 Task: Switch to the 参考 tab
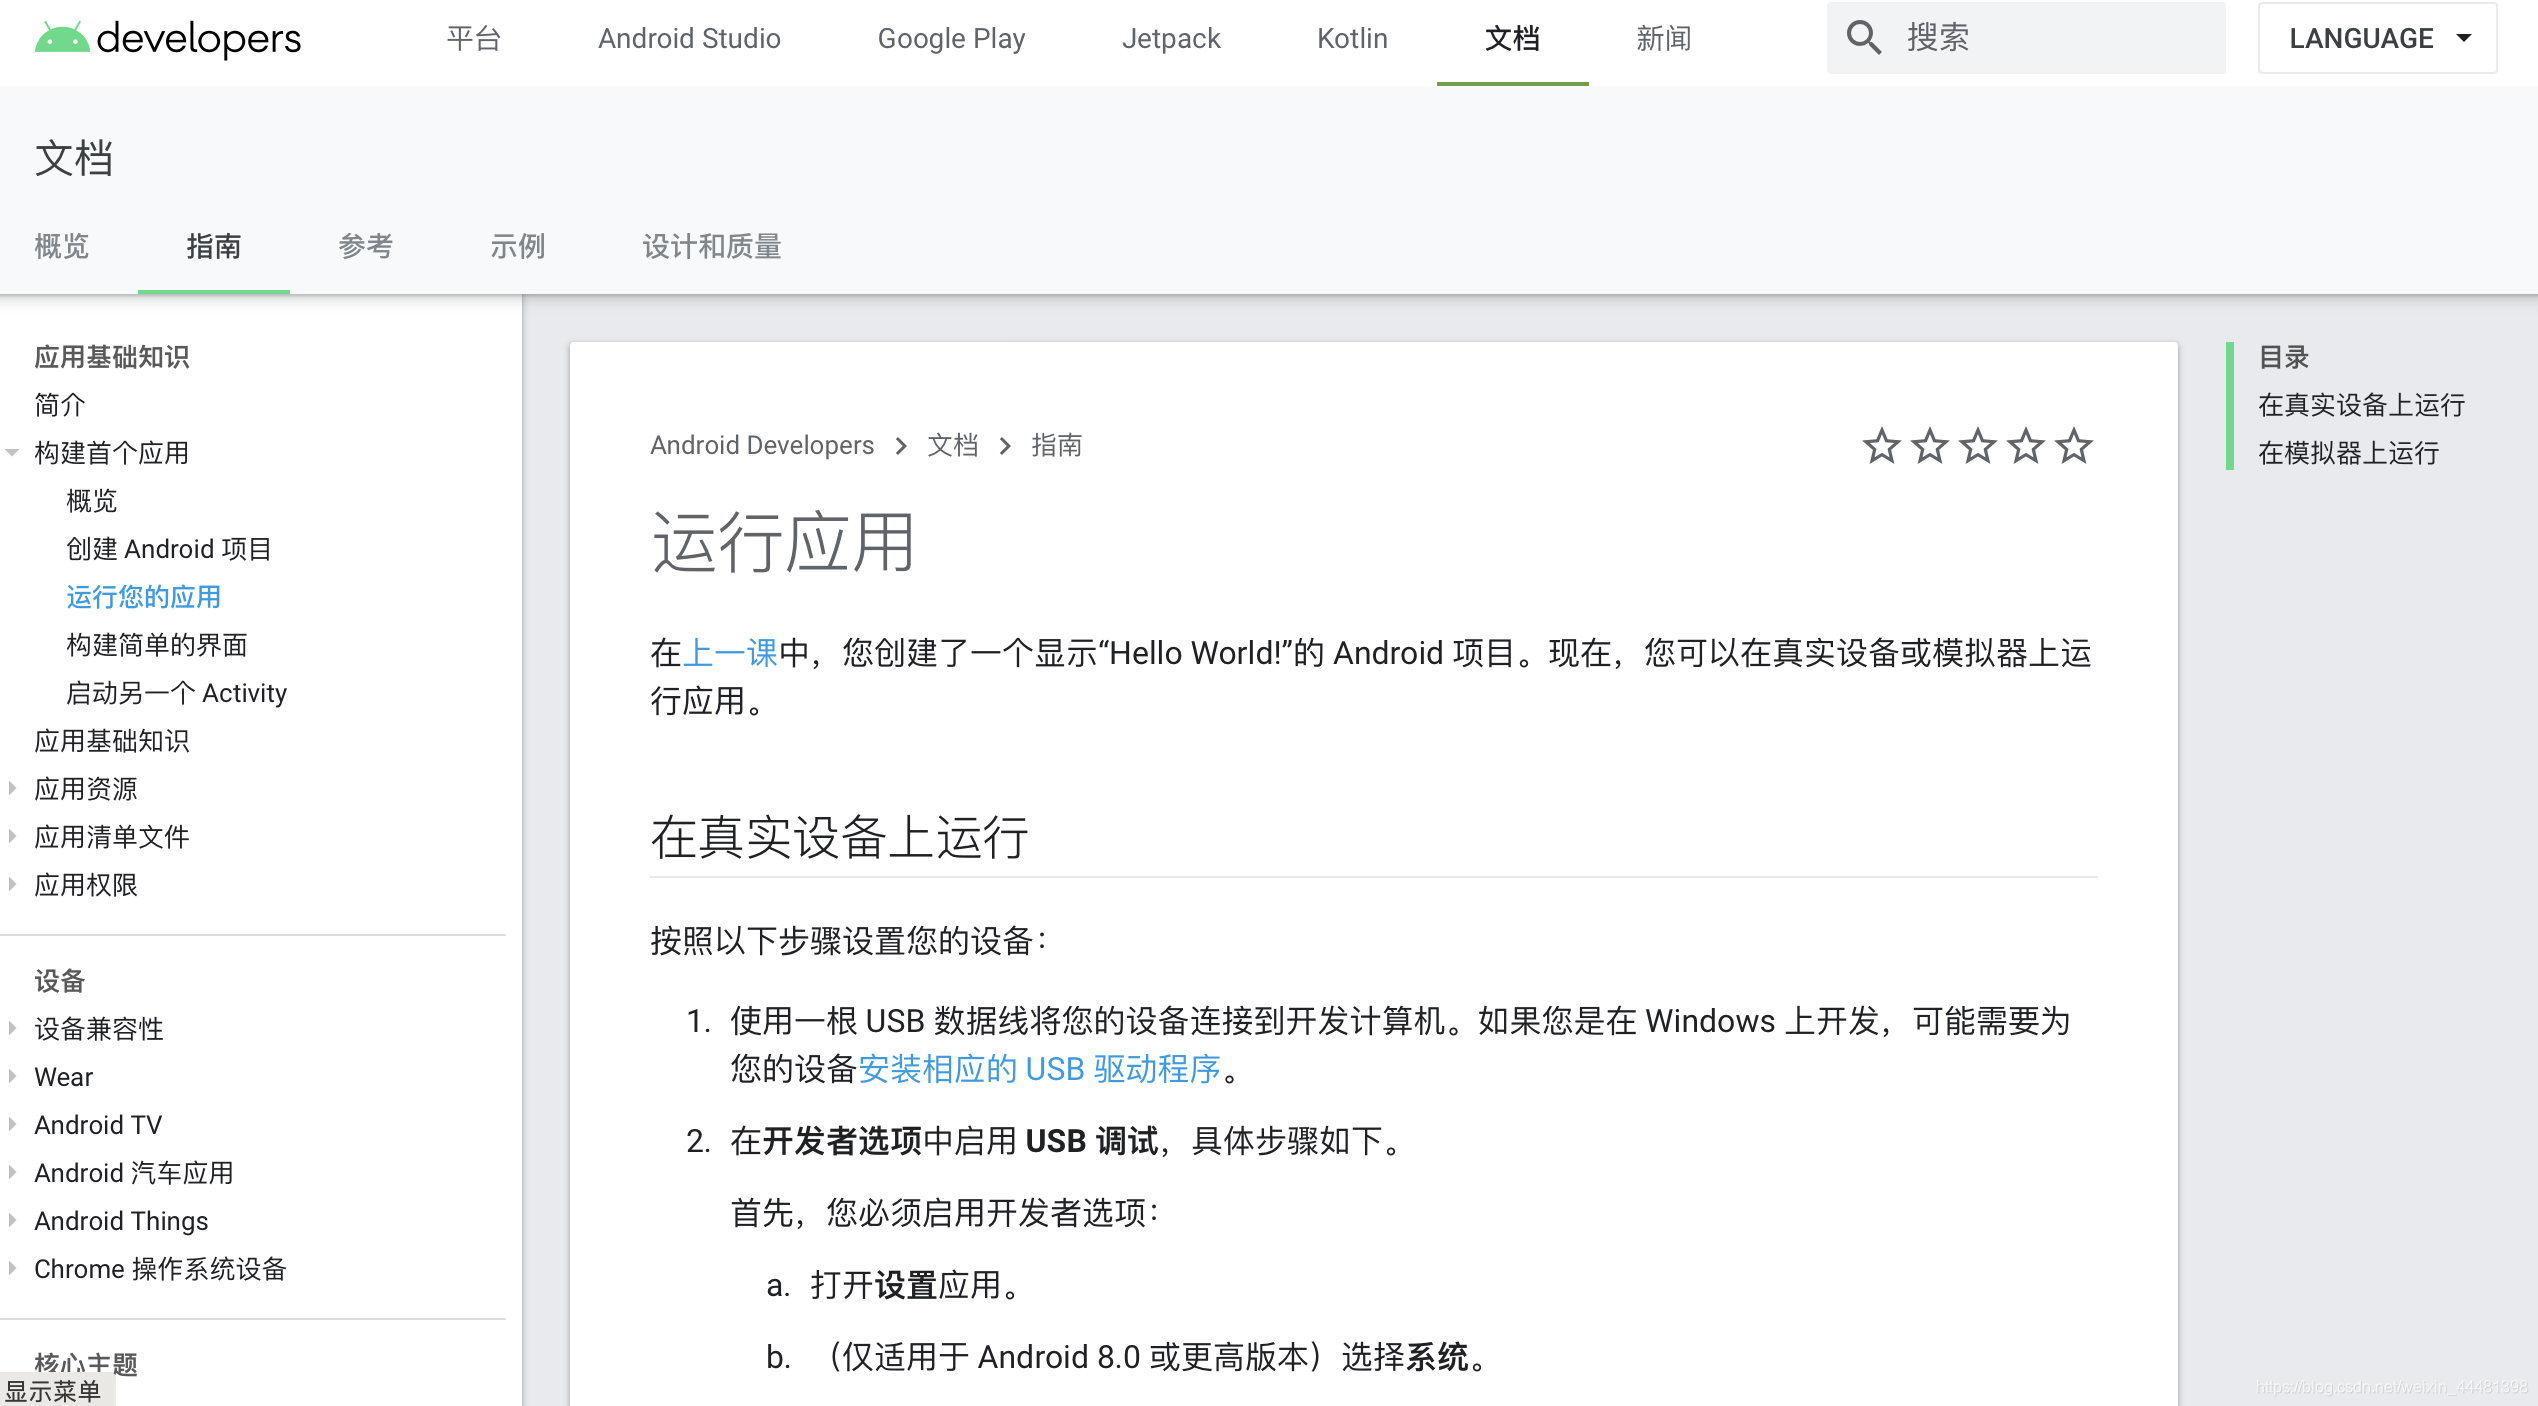(366, 246)
